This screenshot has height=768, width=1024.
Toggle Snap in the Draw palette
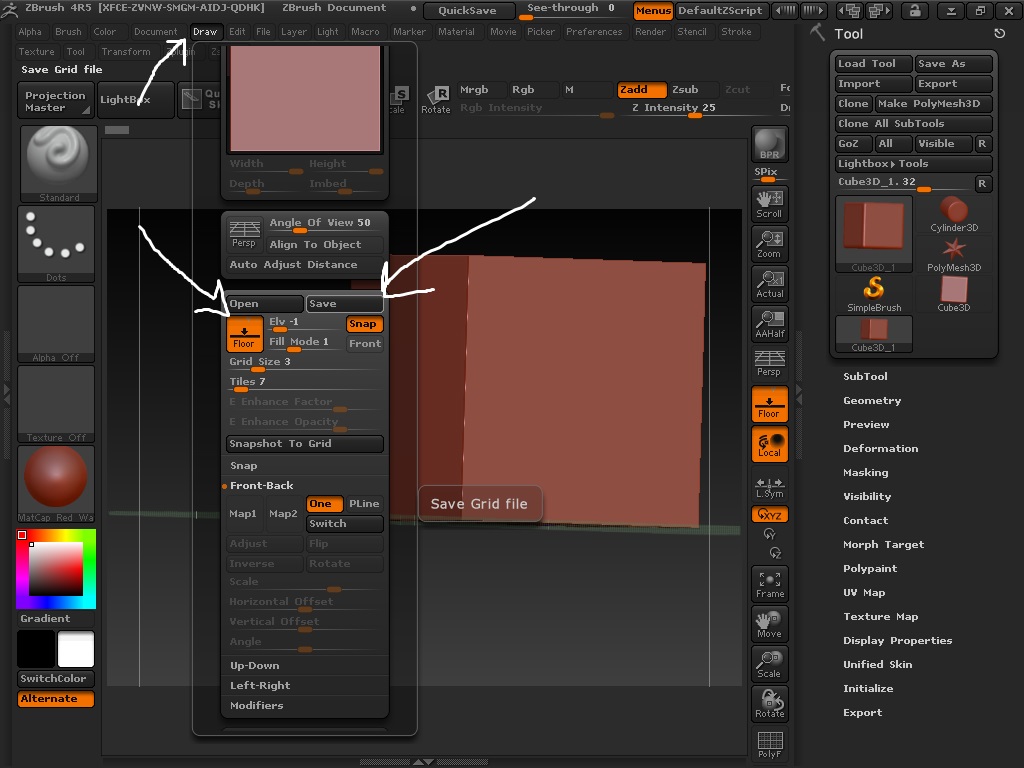tap(363, 324)
